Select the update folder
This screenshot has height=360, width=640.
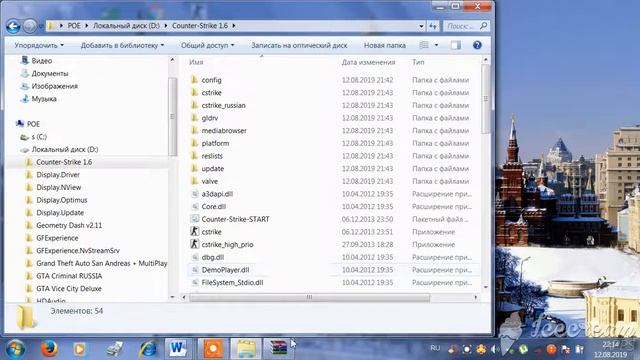pyautogui.click(x=213, y=169)
